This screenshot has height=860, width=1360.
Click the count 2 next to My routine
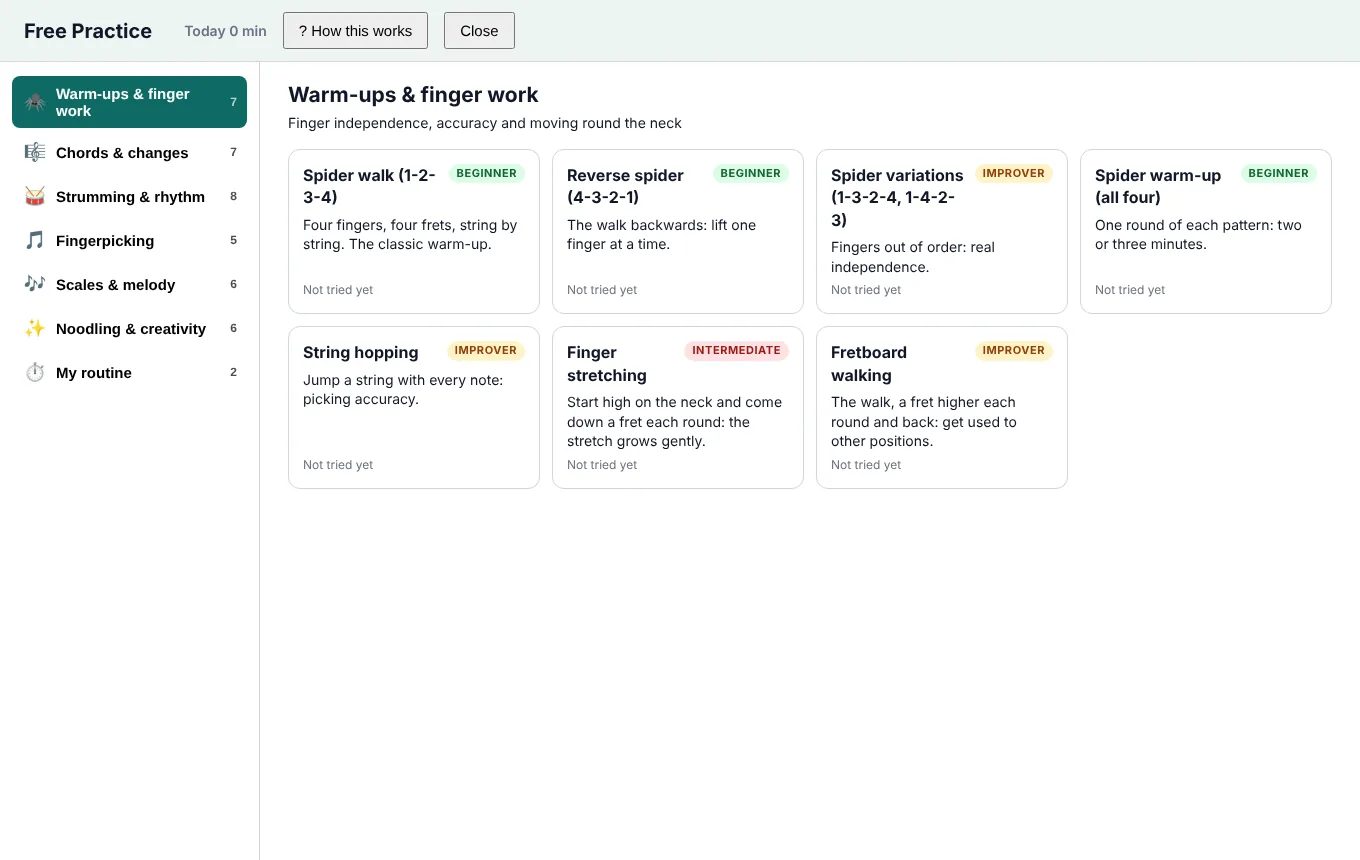(234, 373)
